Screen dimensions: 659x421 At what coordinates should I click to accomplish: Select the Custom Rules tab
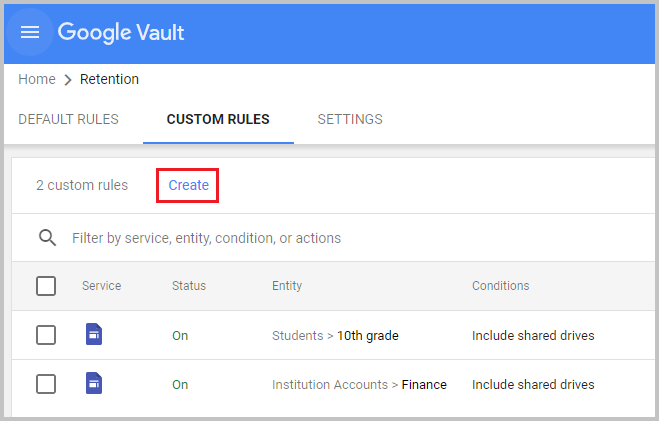tap(218, 119)
